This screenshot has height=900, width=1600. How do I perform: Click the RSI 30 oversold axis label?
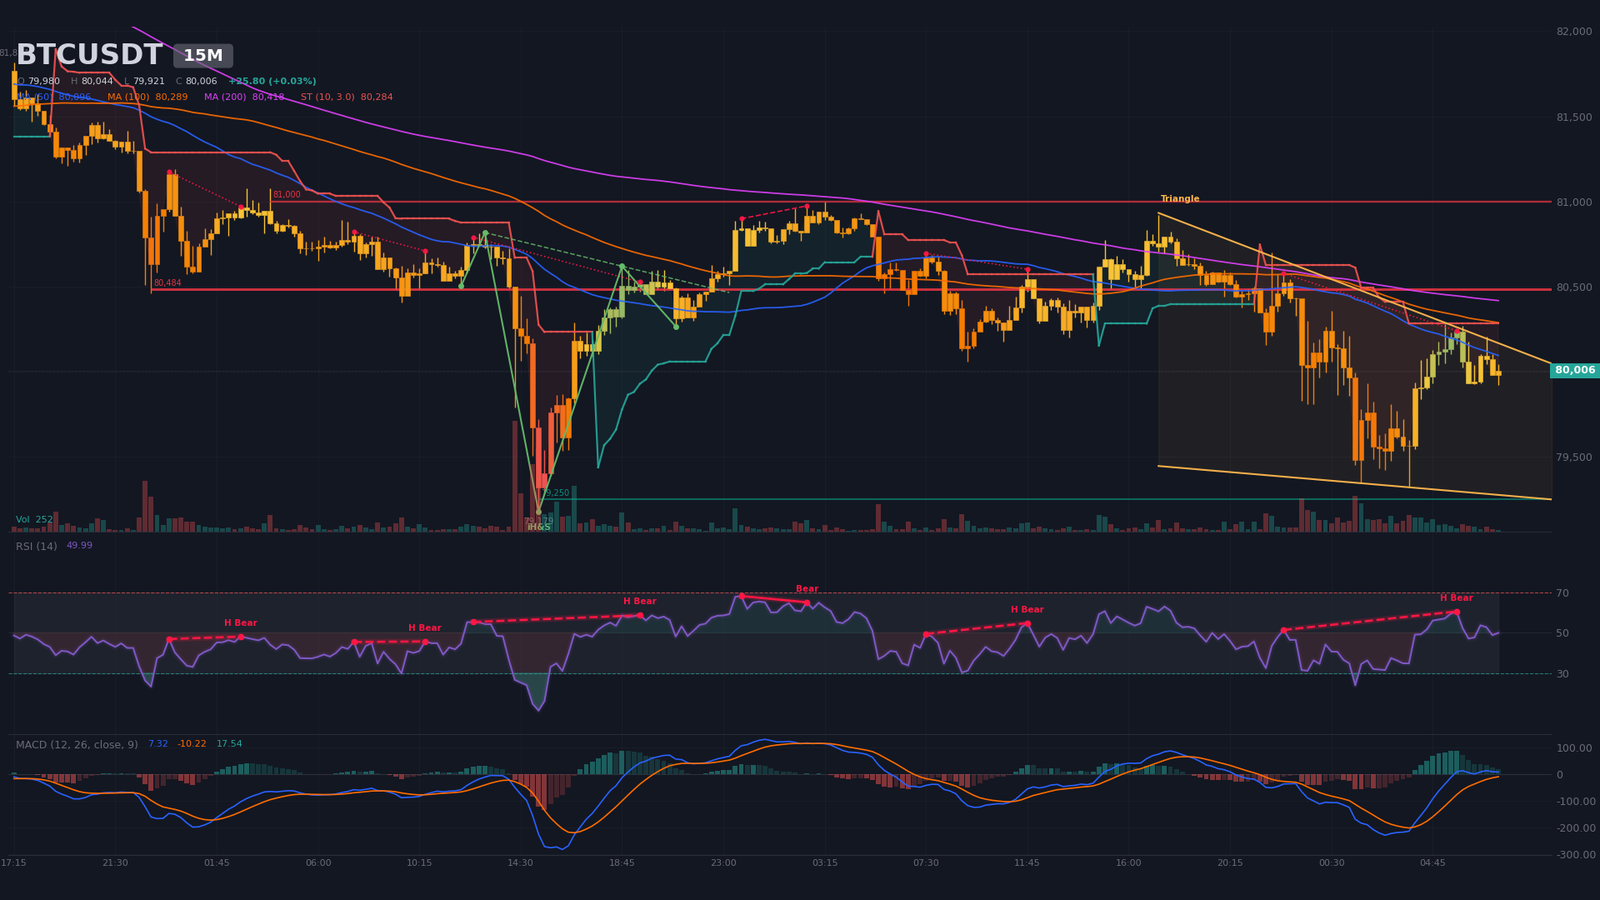[x=1562, y=674]
